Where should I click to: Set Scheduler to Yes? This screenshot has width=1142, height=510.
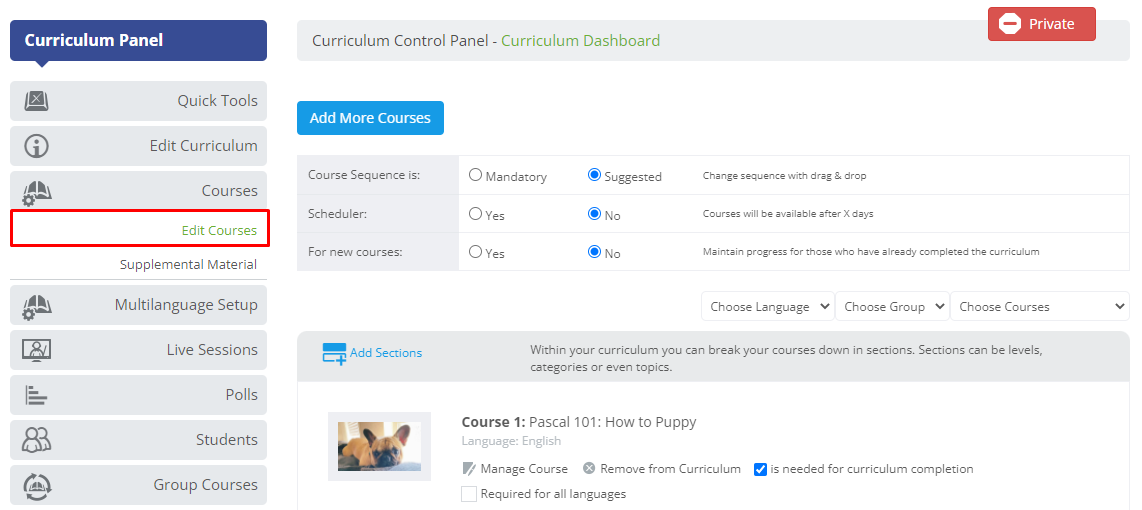point(476,213)
